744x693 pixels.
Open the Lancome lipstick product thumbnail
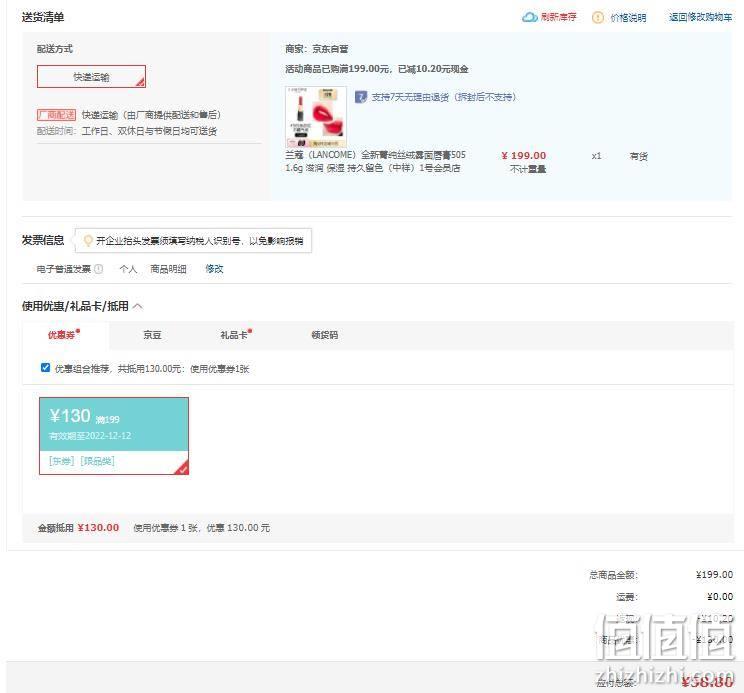pos(316,117)
